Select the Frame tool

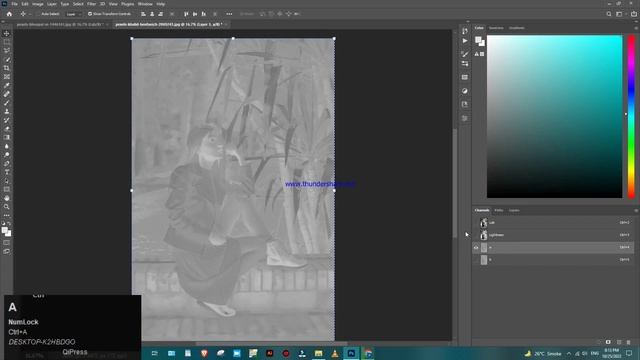(7, 77)
